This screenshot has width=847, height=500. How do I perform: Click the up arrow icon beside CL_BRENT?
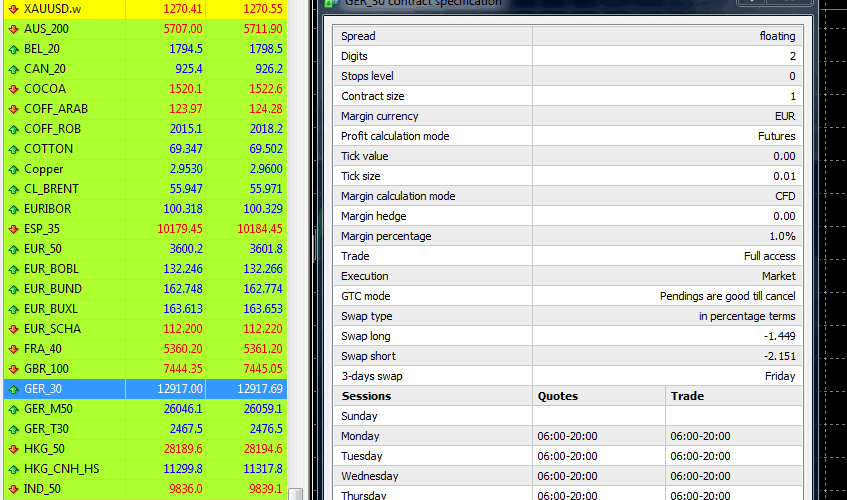[14, 189]
